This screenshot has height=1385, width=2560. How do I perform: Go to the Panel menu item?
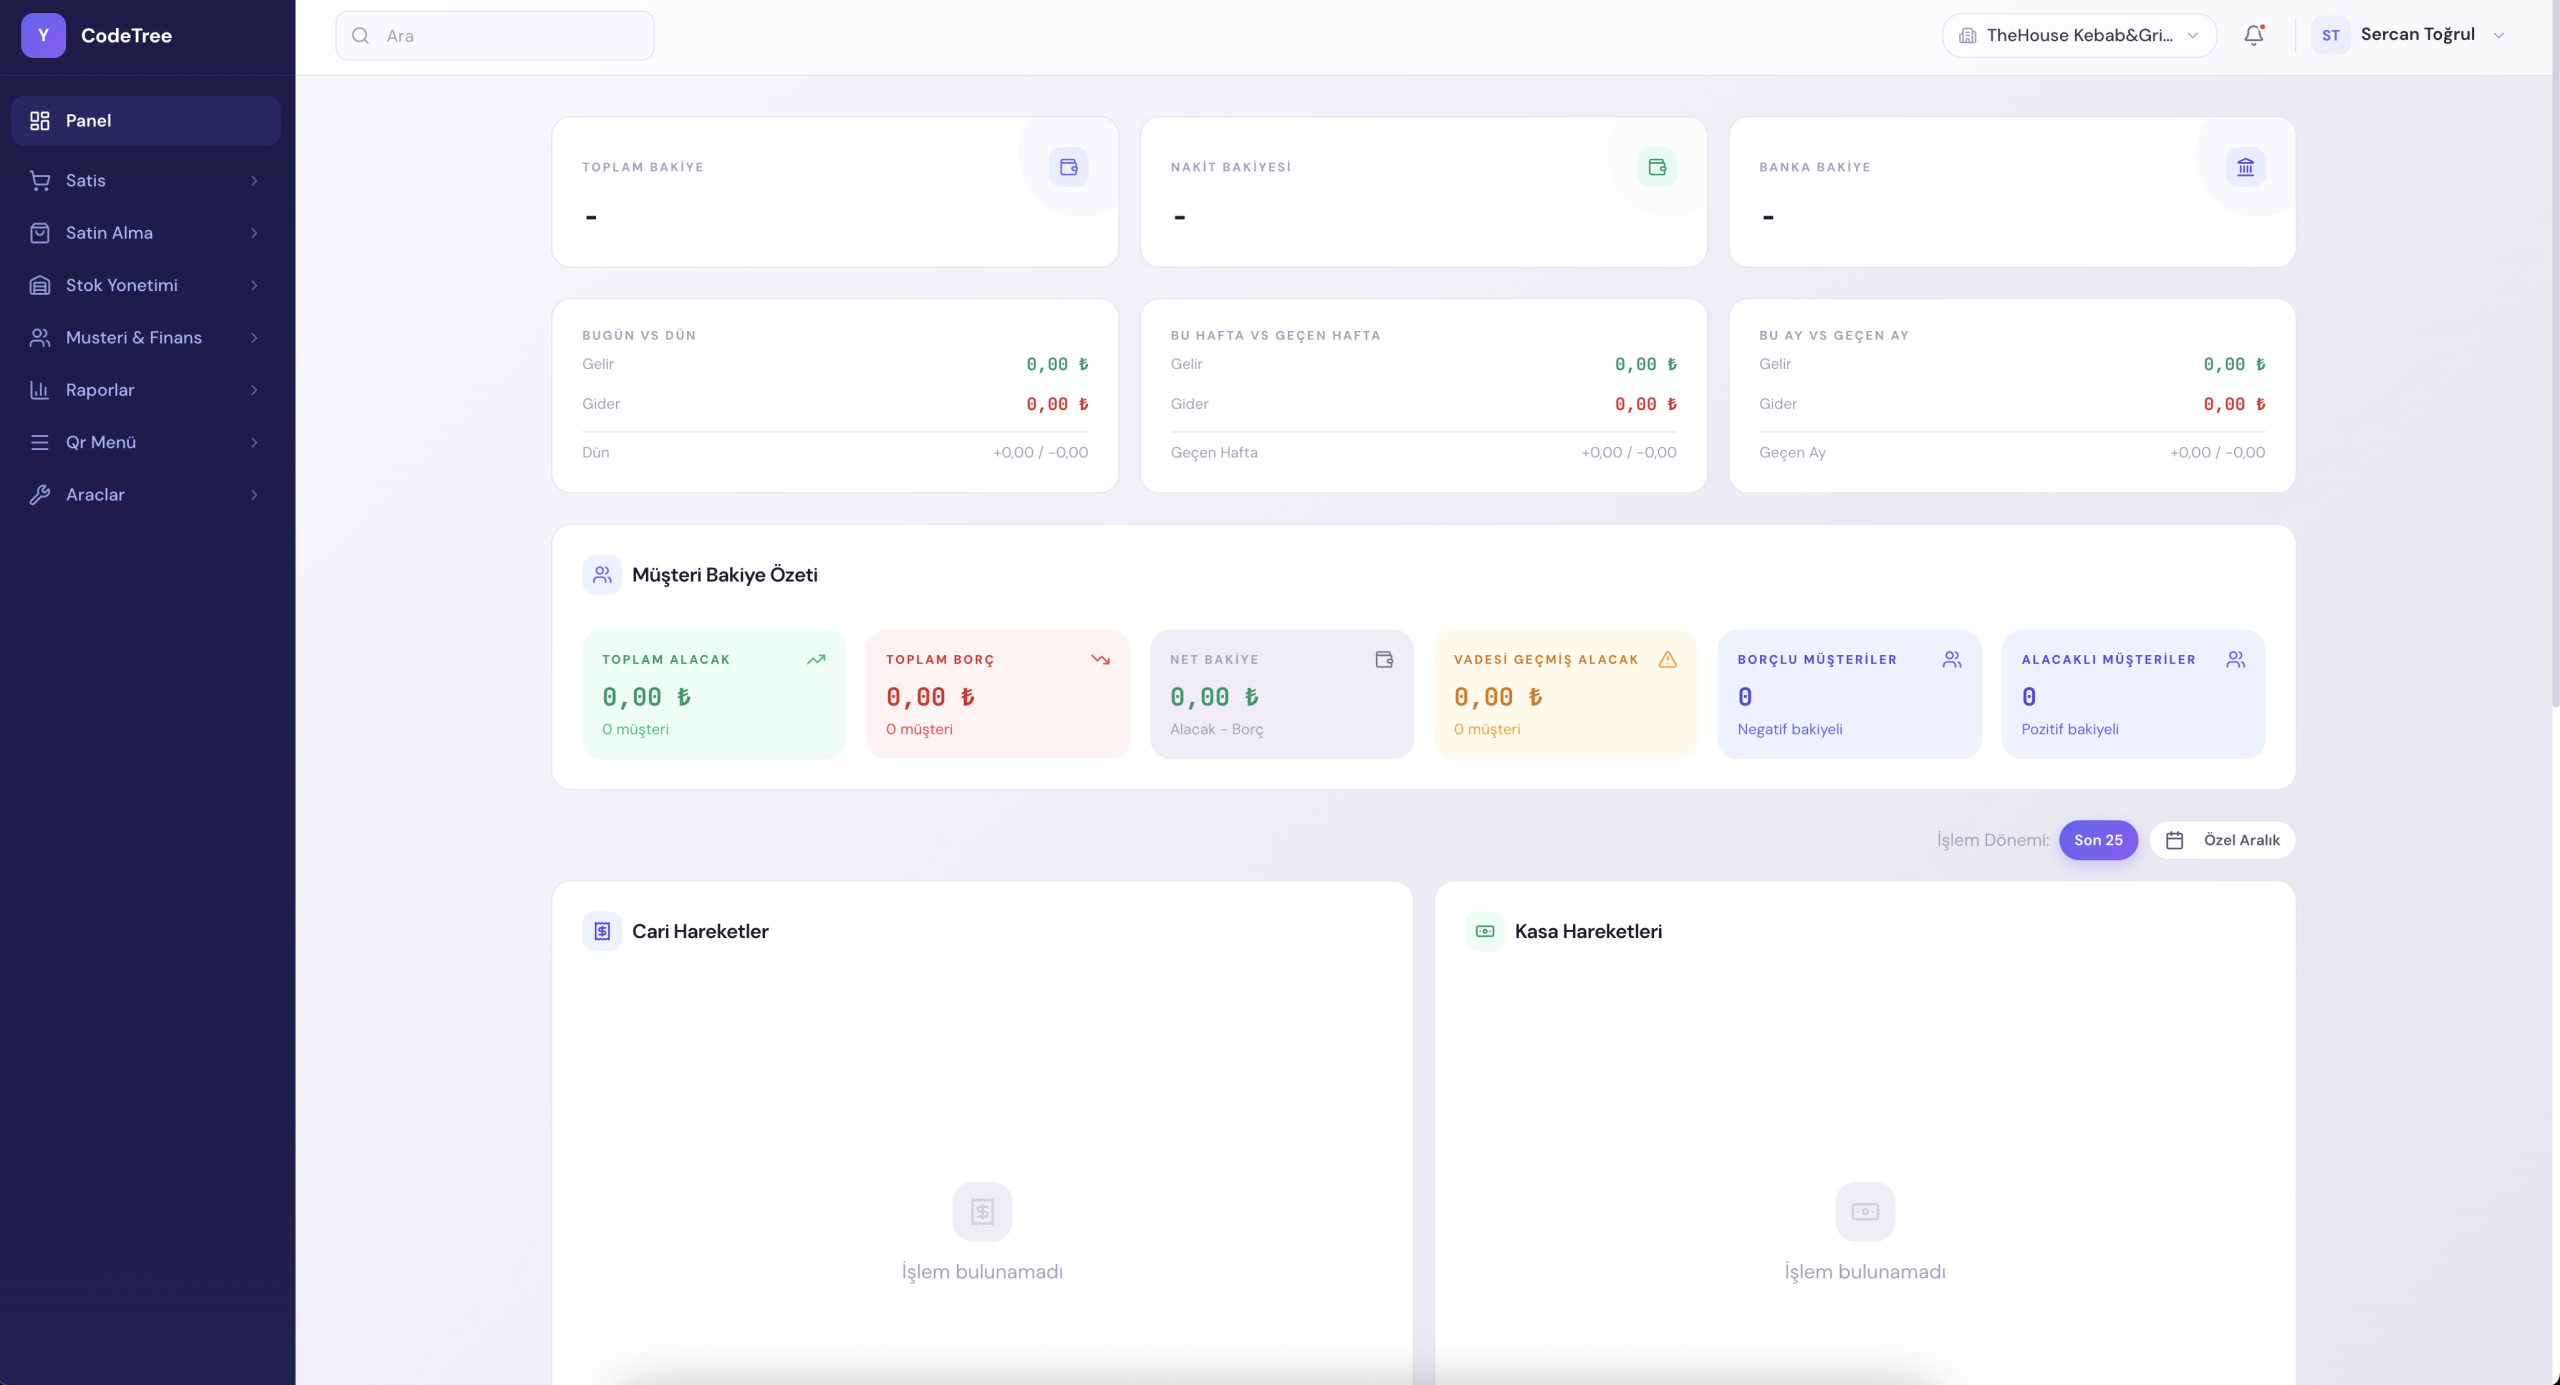point(145,120)
